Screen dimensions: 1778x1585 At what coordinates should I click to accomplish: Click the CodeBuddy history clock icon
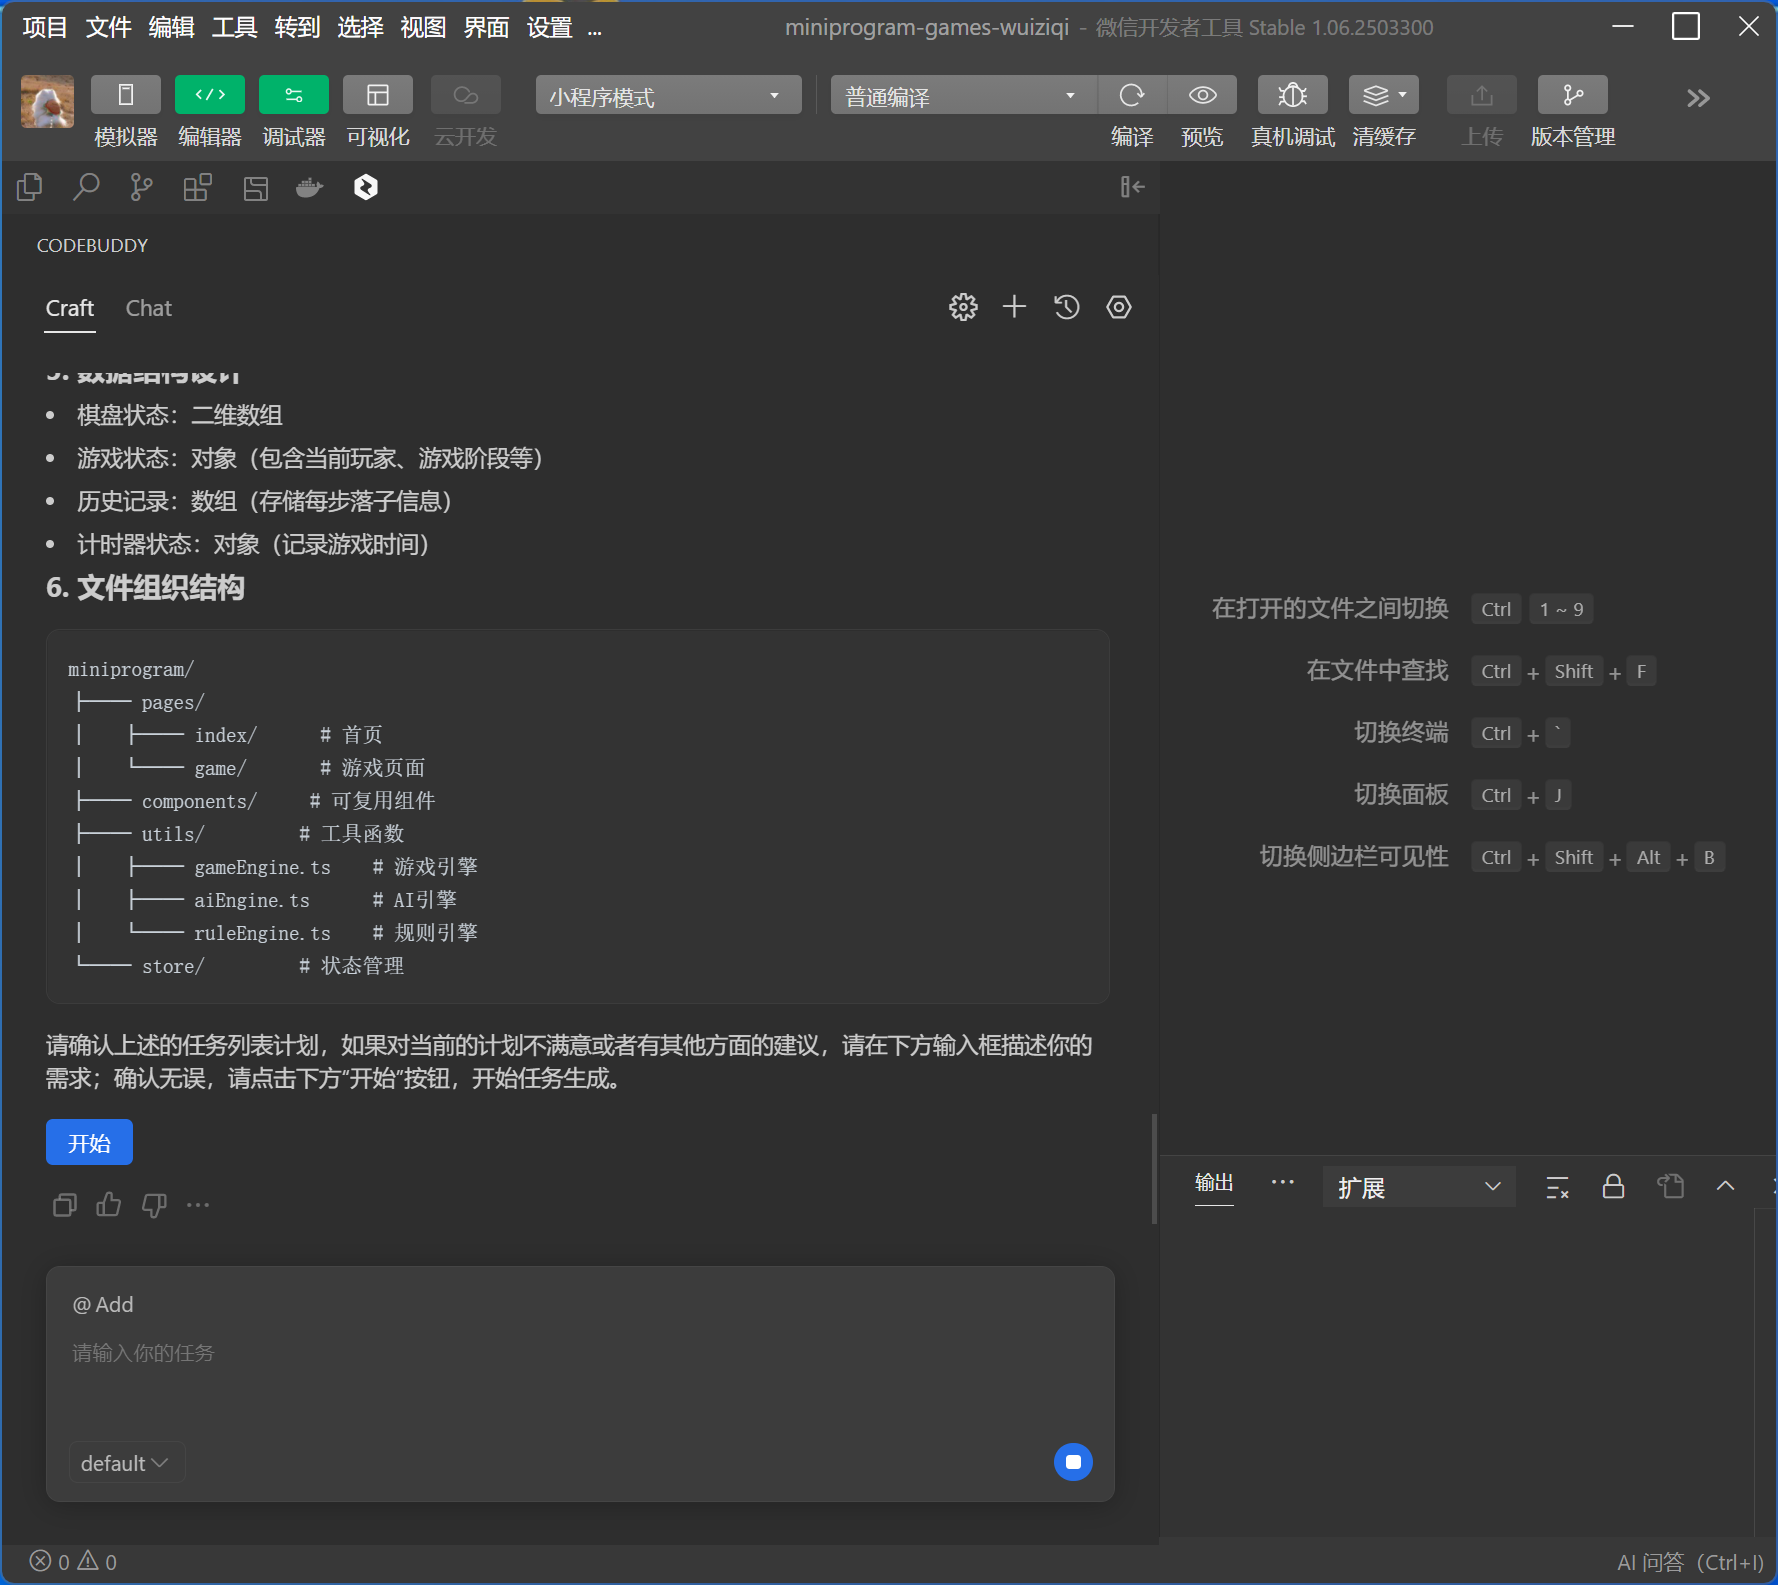click(1067, 307)
